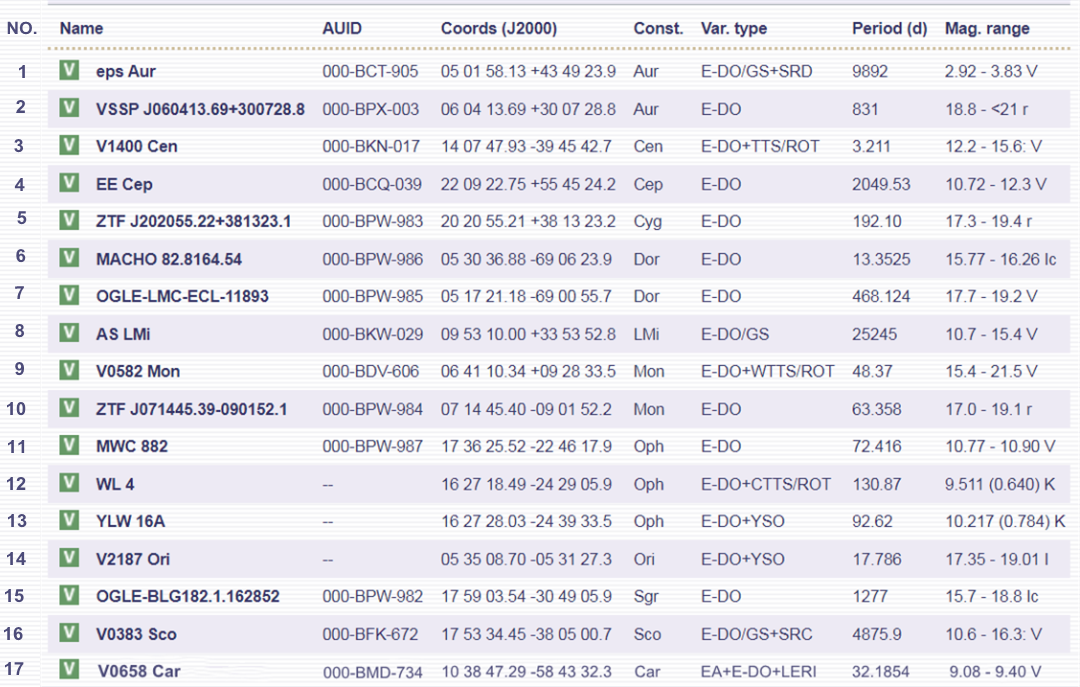Sort by Mag. range column header
Screen dimensions: 1080x687
point(987,28)
